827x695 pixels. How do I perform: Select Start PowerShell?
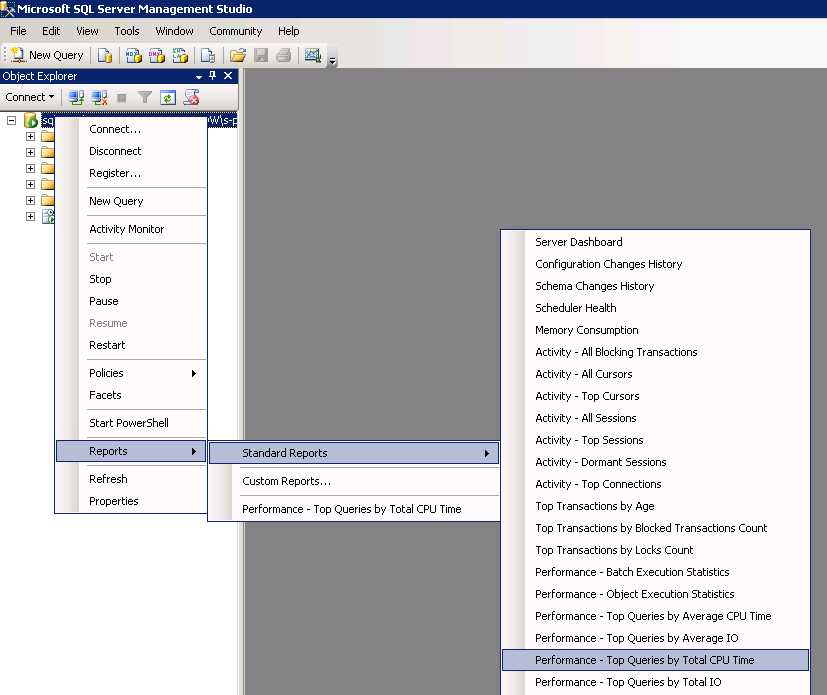click(x=131, y=423)
